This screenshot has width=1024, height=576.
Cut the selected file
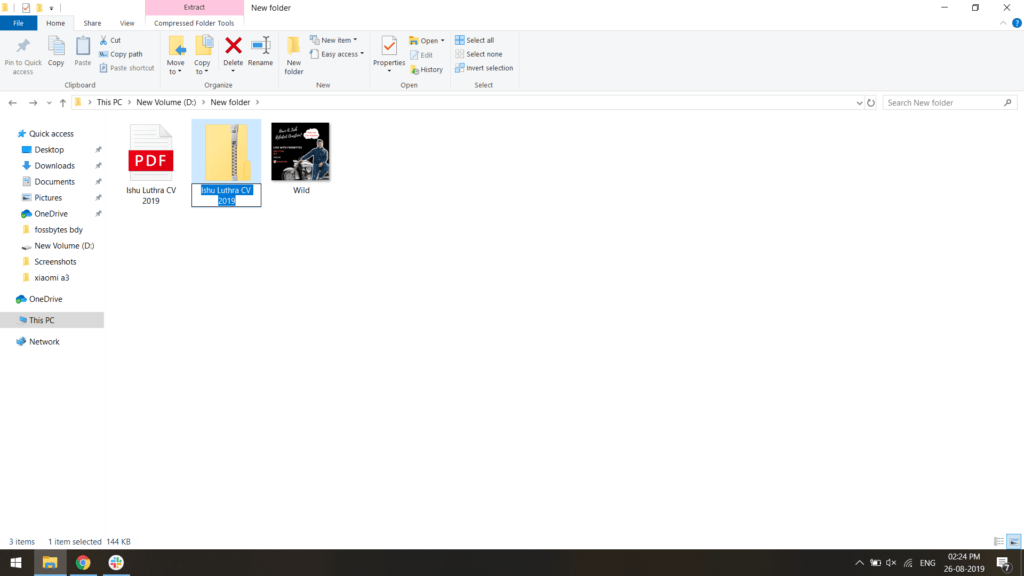click(110, 40)
